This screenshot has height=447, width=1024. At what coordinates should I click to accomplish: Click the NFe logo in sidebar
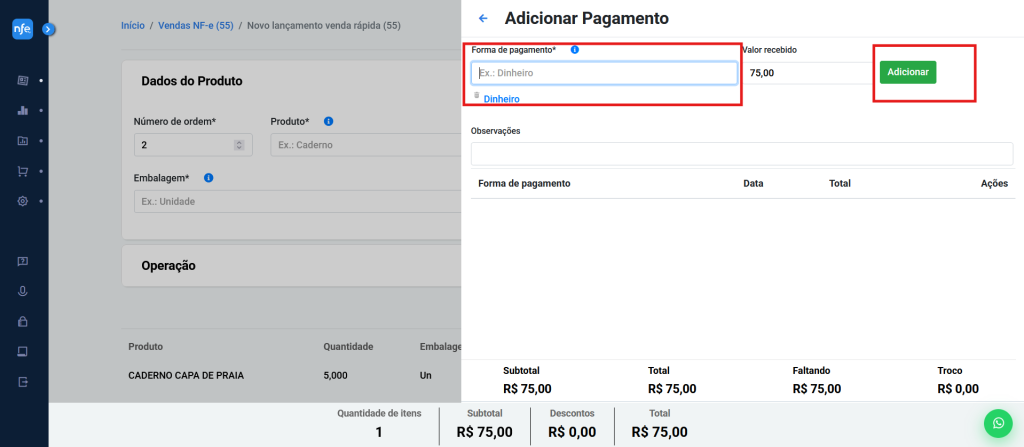click(22, 30)
